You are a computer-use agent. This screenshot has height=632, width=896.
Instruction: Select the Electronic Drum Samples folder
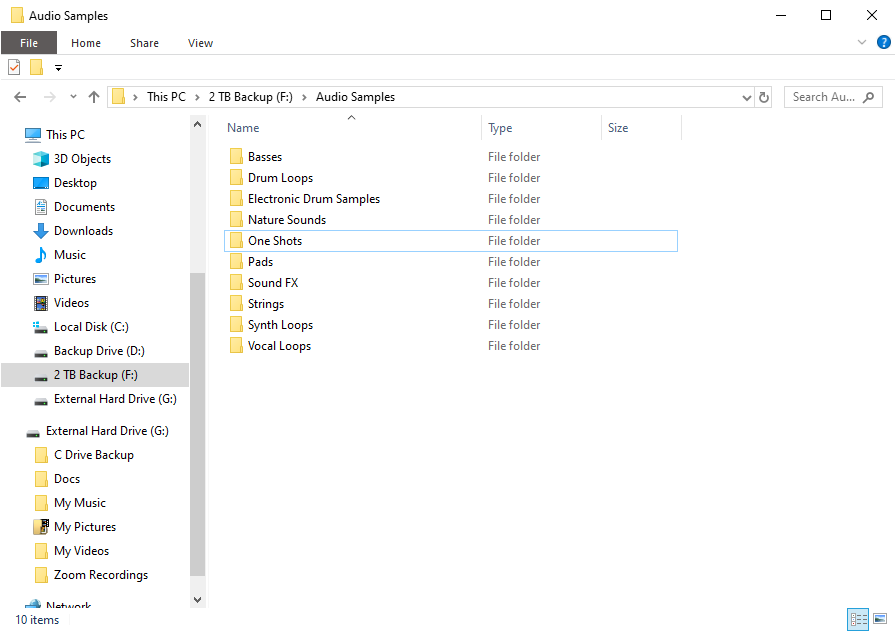tap(314, 199)
